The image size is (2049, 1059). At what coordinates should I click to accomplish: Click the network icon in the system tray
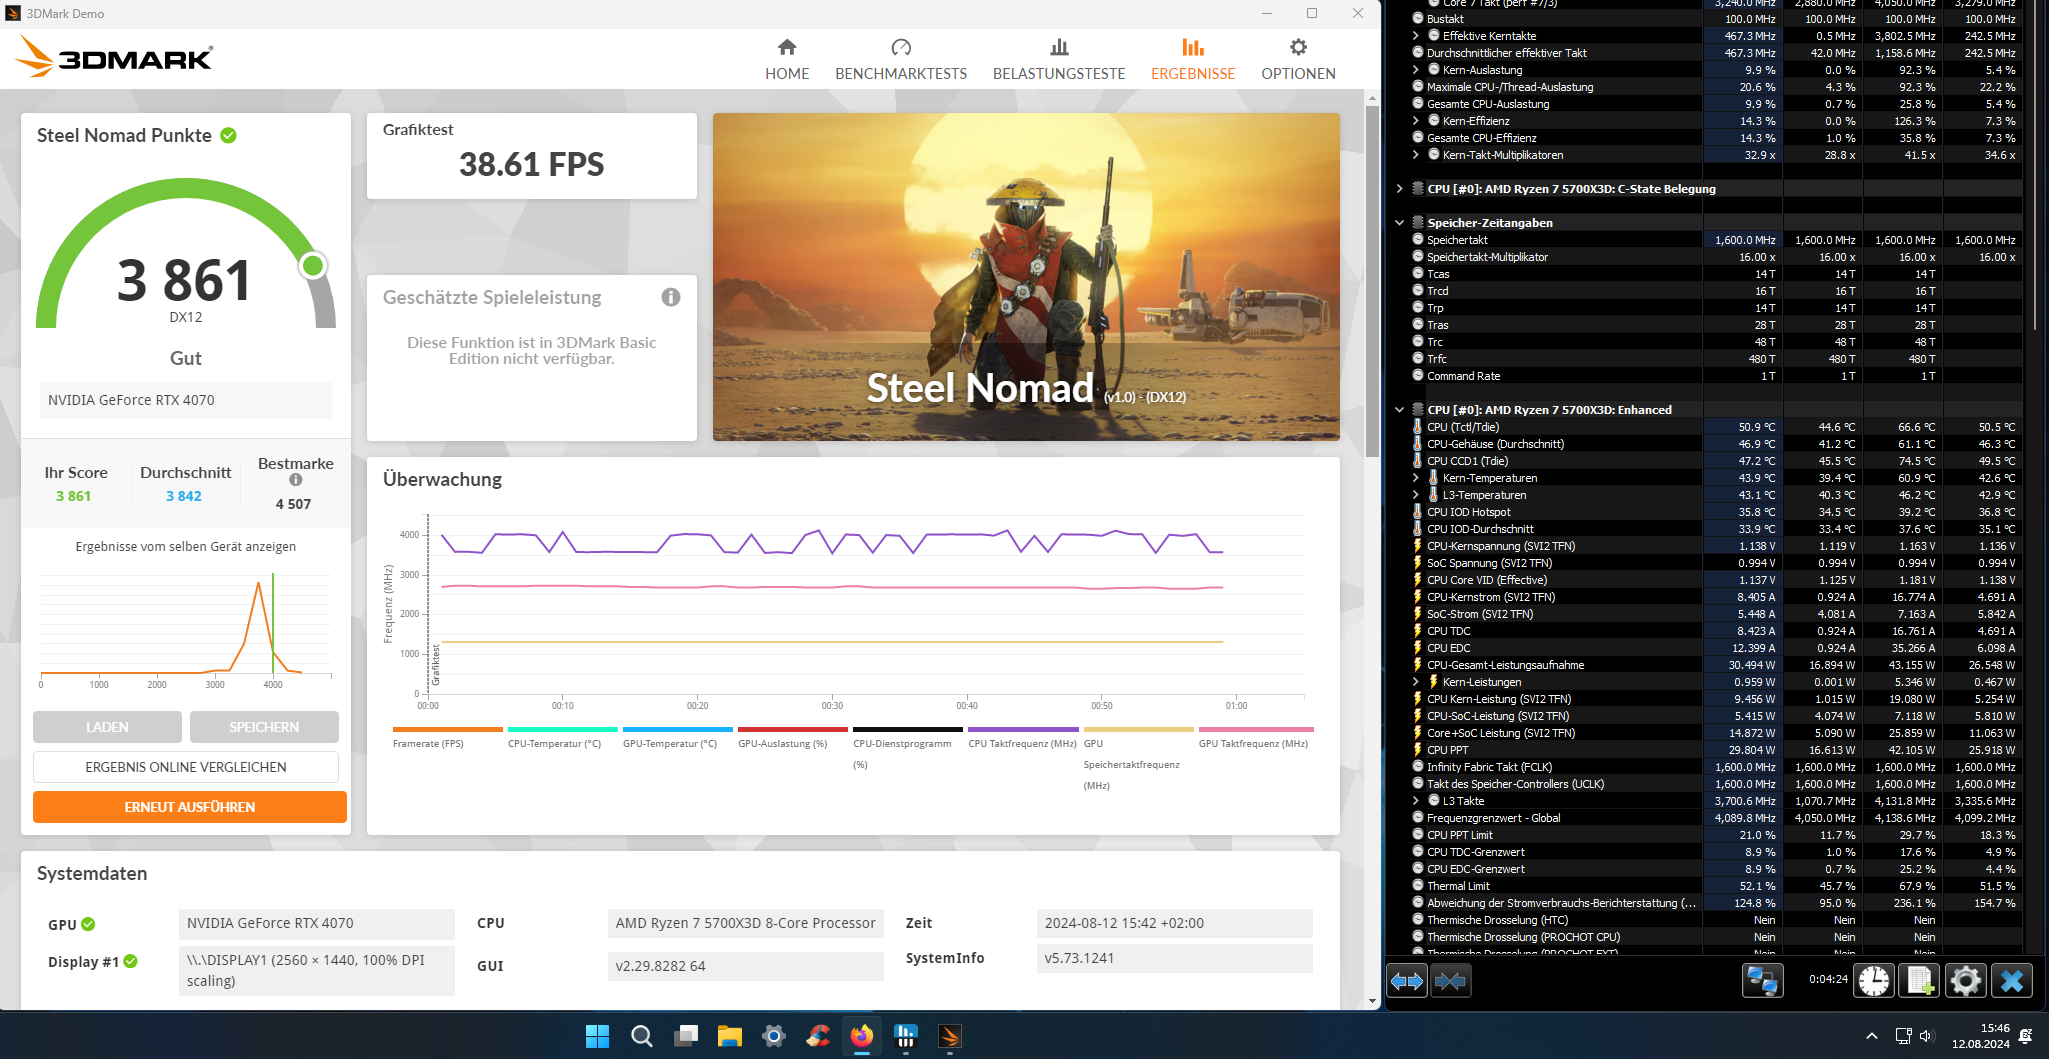tap(1903, 1036)
